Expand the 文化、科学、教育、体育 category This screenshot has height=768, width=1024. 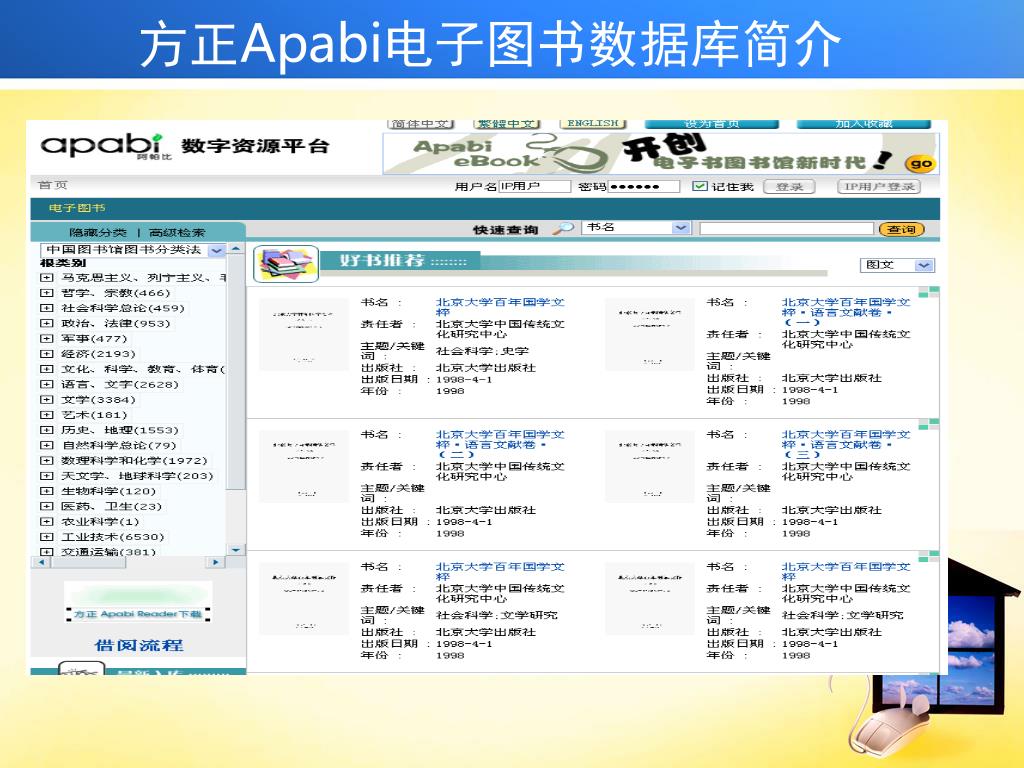(46, 369)
